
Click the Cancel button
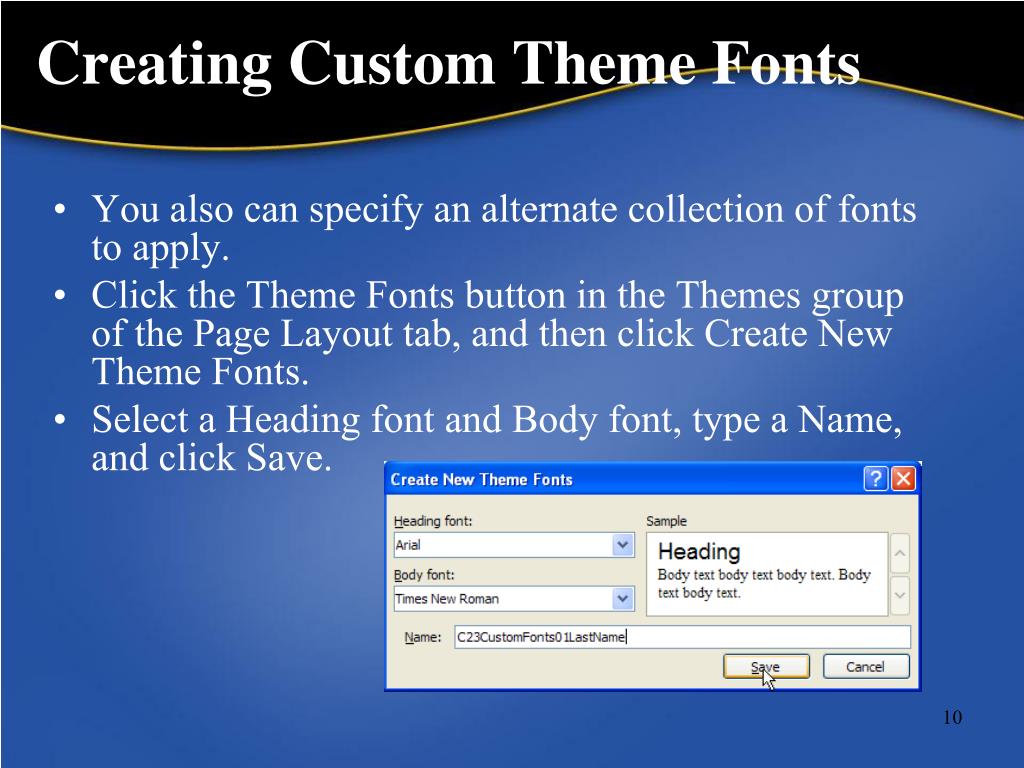865,667
